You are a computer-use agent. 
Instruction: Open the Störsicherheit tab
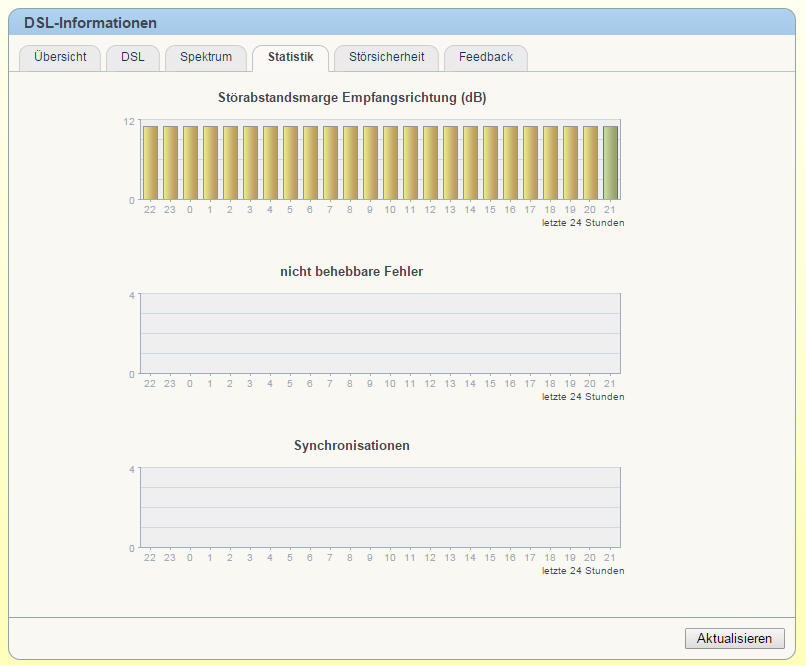pos(387,58)
